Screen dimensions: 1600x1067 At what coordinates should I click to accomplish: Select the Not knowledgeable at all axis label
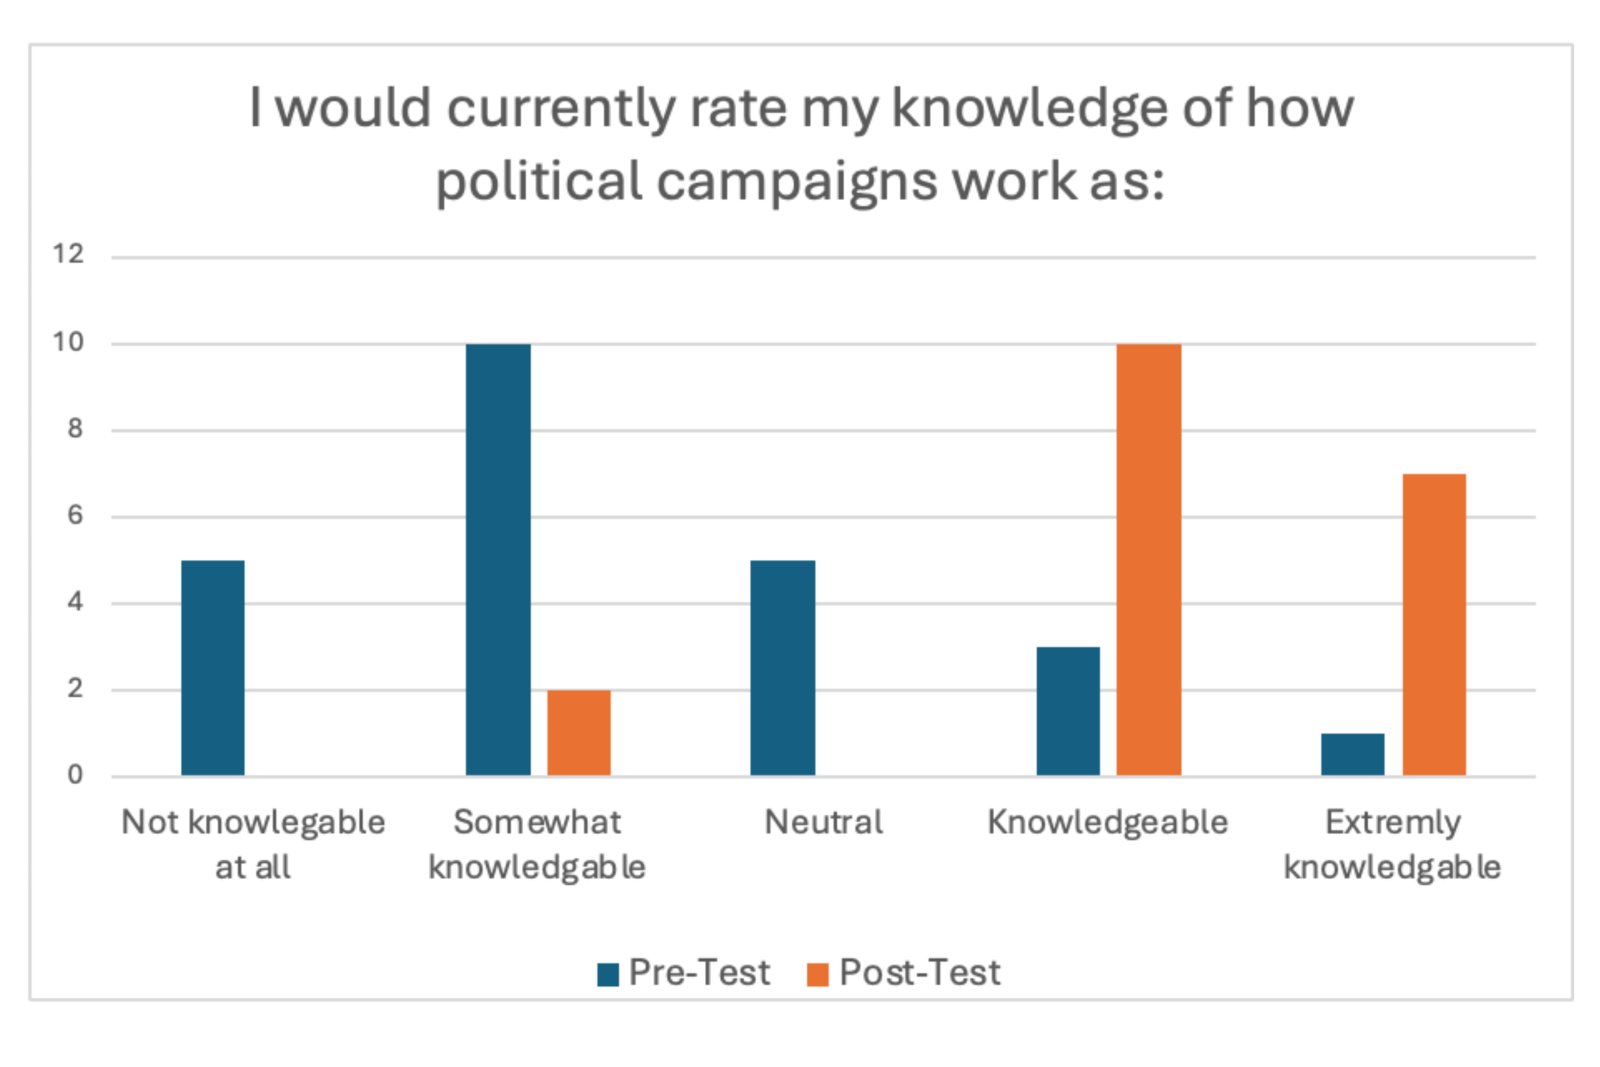253,843
